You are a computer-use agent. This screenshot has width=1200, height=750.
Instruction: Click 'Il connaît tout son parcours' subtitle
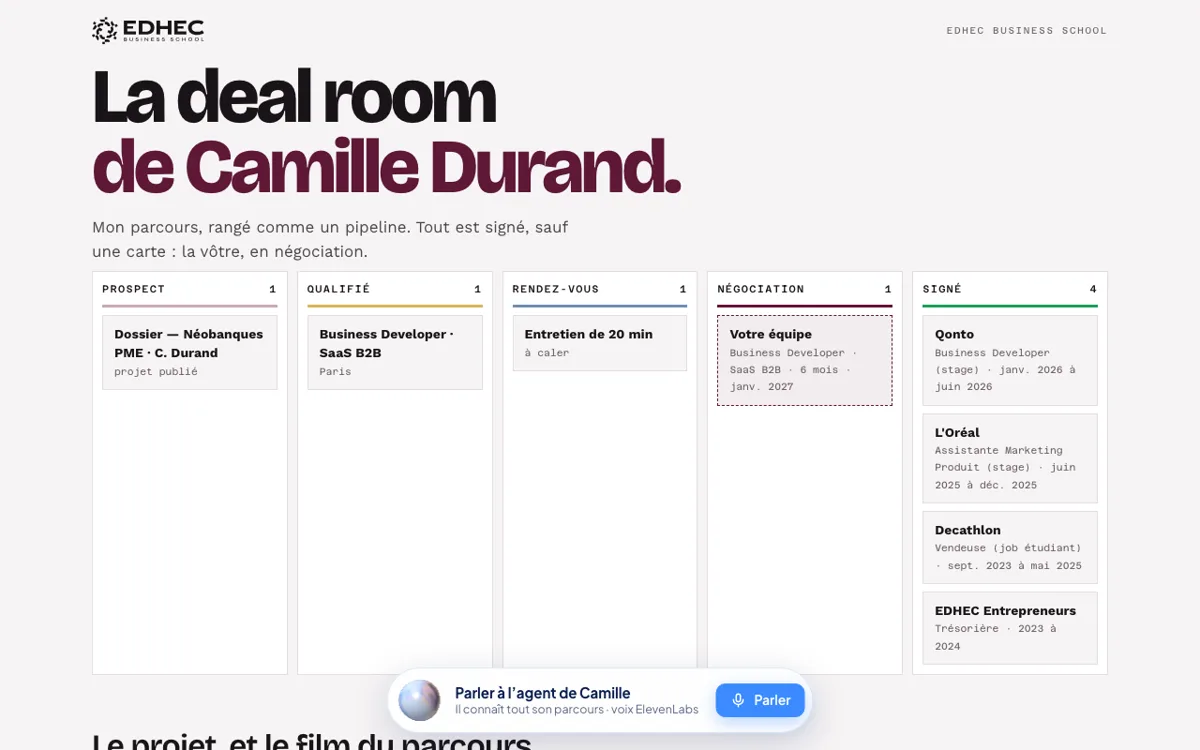[529, 710]
